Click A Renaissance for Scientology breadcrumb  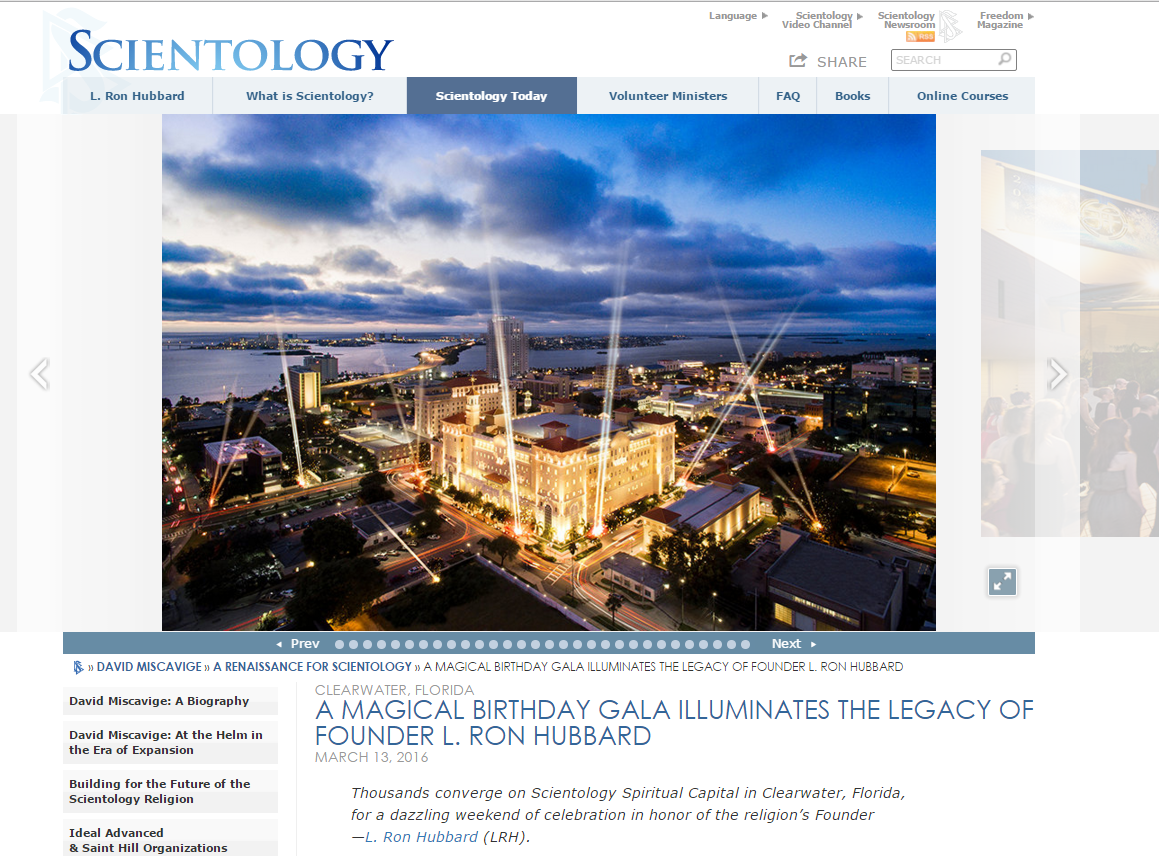click(313, 667)
